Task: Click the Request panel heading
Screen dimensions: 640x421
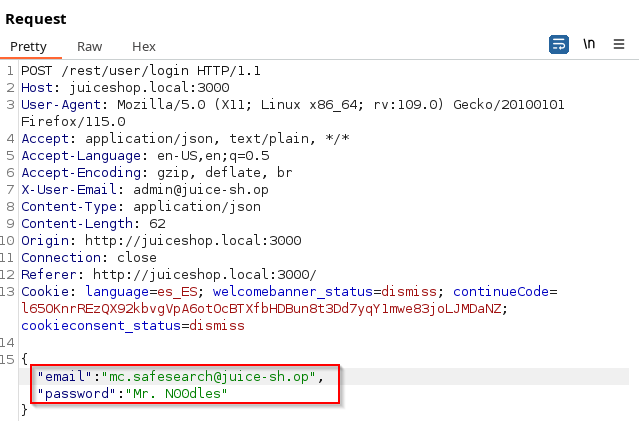Action: (36, 19)
